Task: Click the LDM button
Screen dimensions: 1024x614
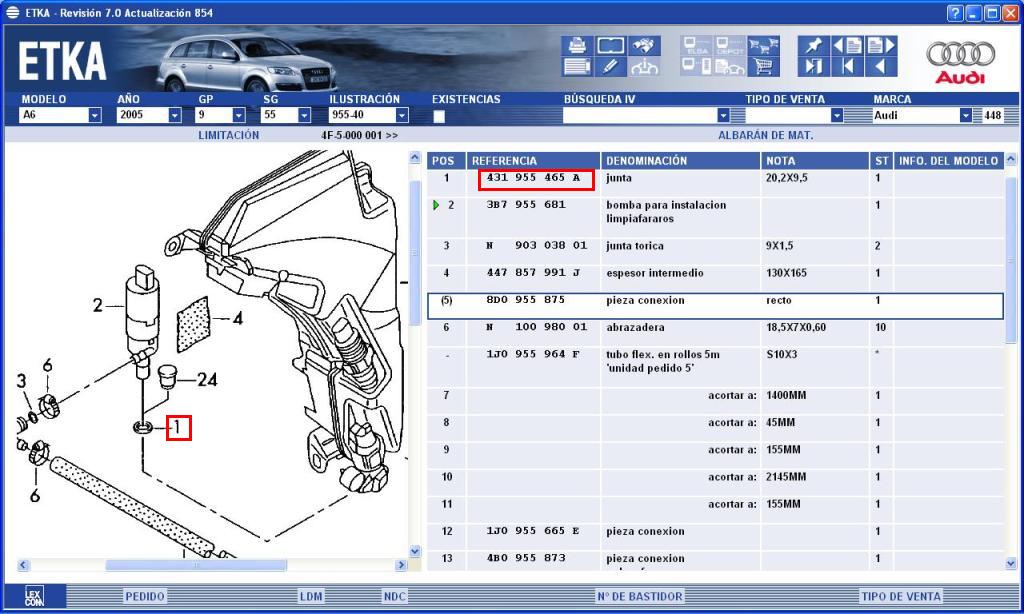Action: (x=312, y=596)
